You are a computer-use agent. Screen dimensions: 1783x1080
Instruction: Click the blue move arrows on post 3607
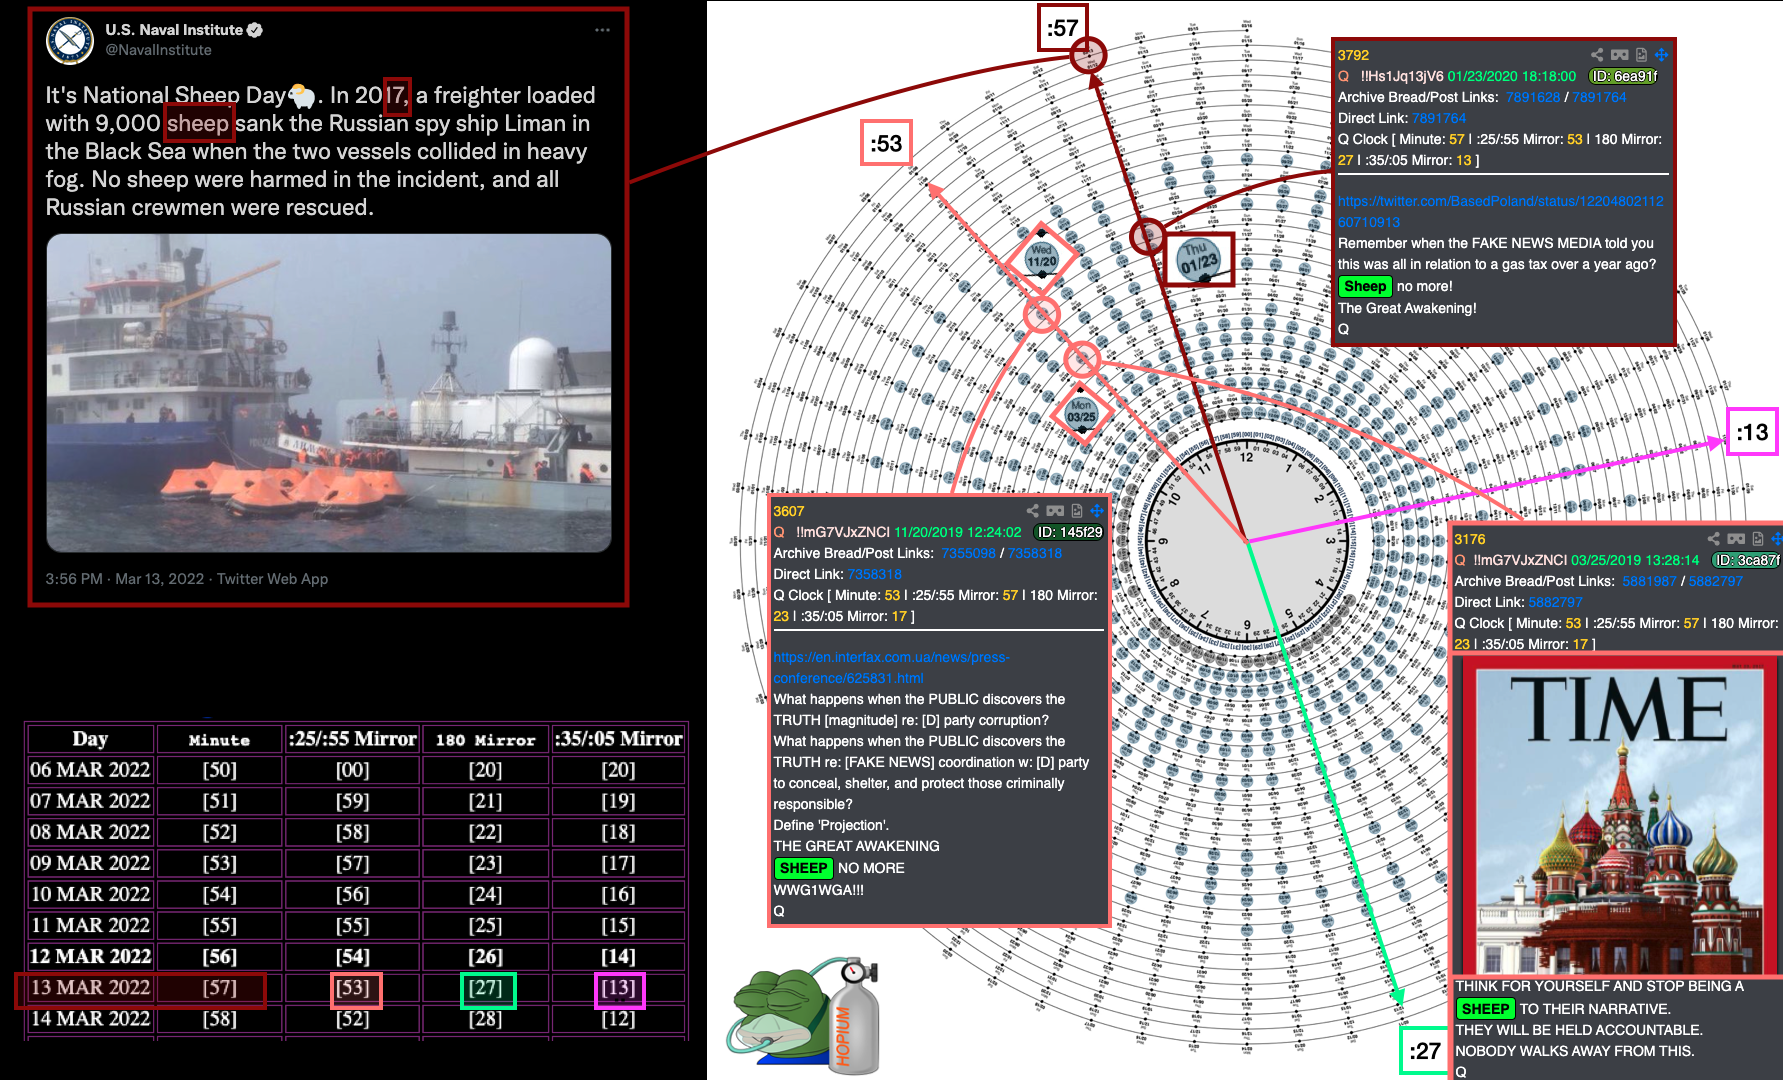[x=1097, y=511]
